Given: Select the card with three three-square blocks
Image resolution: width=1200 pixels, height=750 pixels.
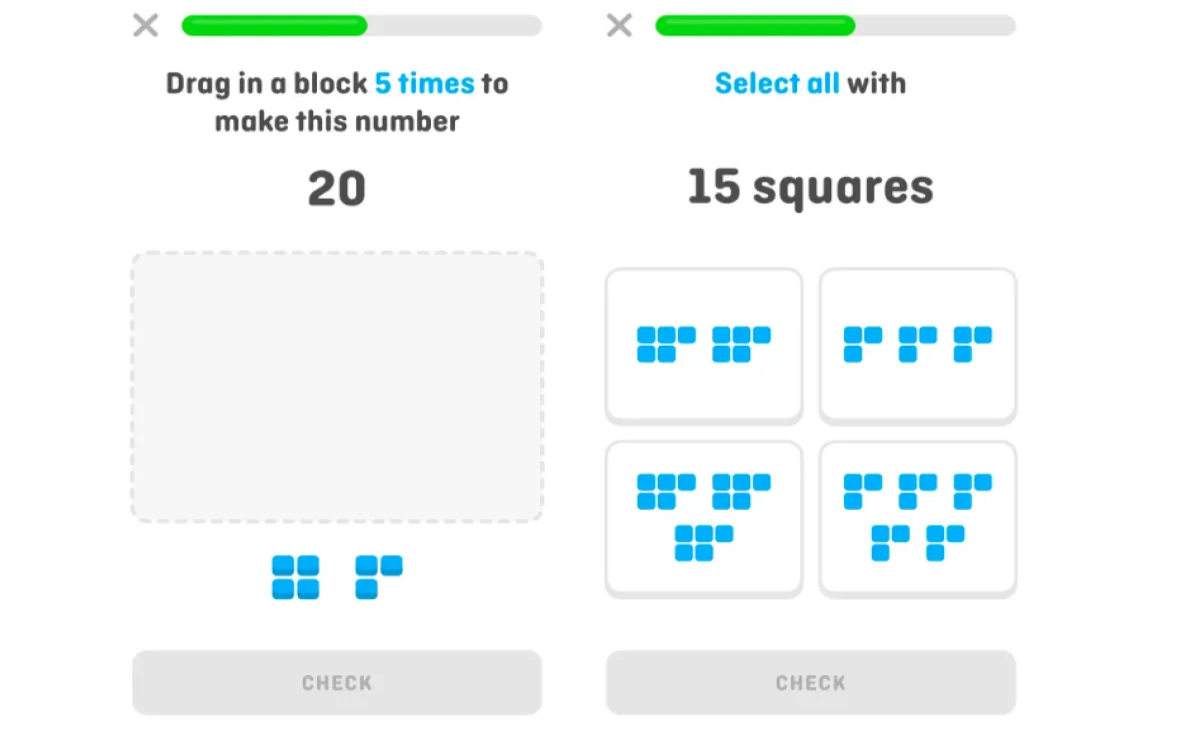Looking at the screenshot, I should 918,345.
